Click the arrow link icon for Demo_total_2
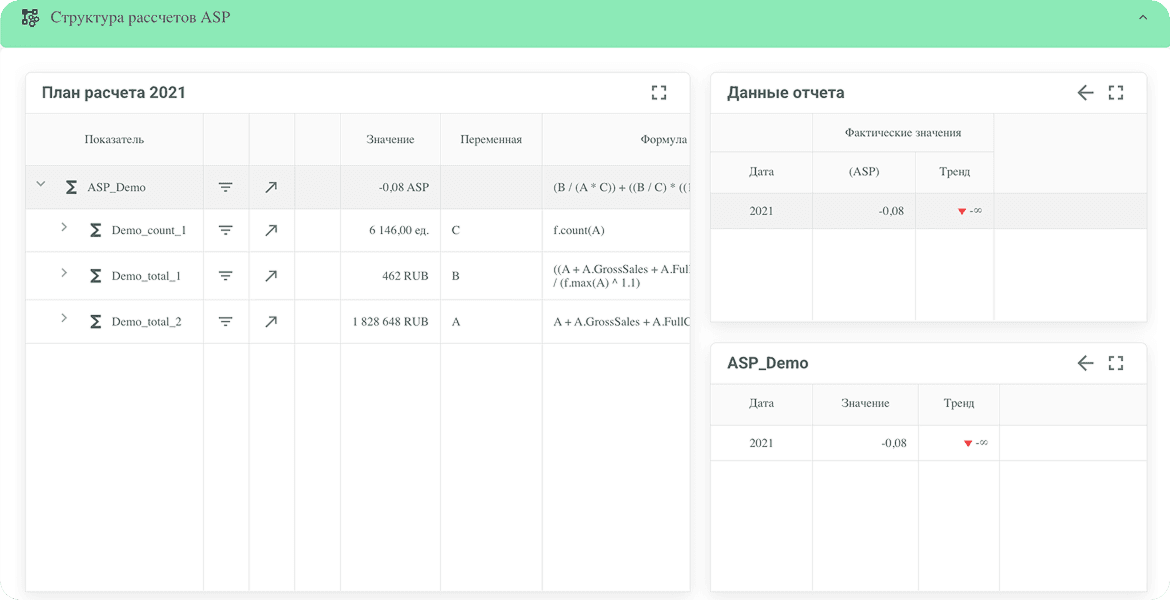Screen dimensions: 1170x600 click(271, 322)
